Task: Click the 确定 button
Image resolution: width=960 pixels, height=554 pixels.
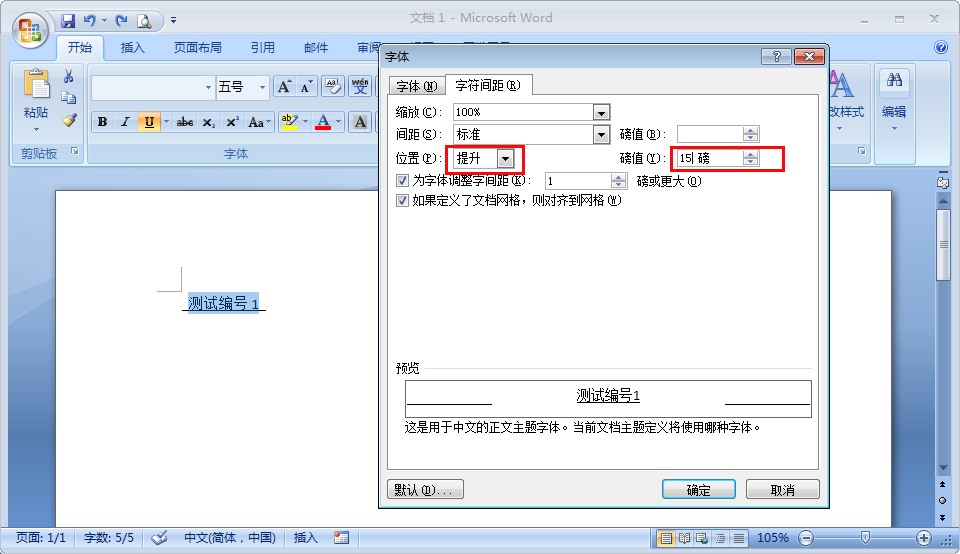Action: point(698,490)
